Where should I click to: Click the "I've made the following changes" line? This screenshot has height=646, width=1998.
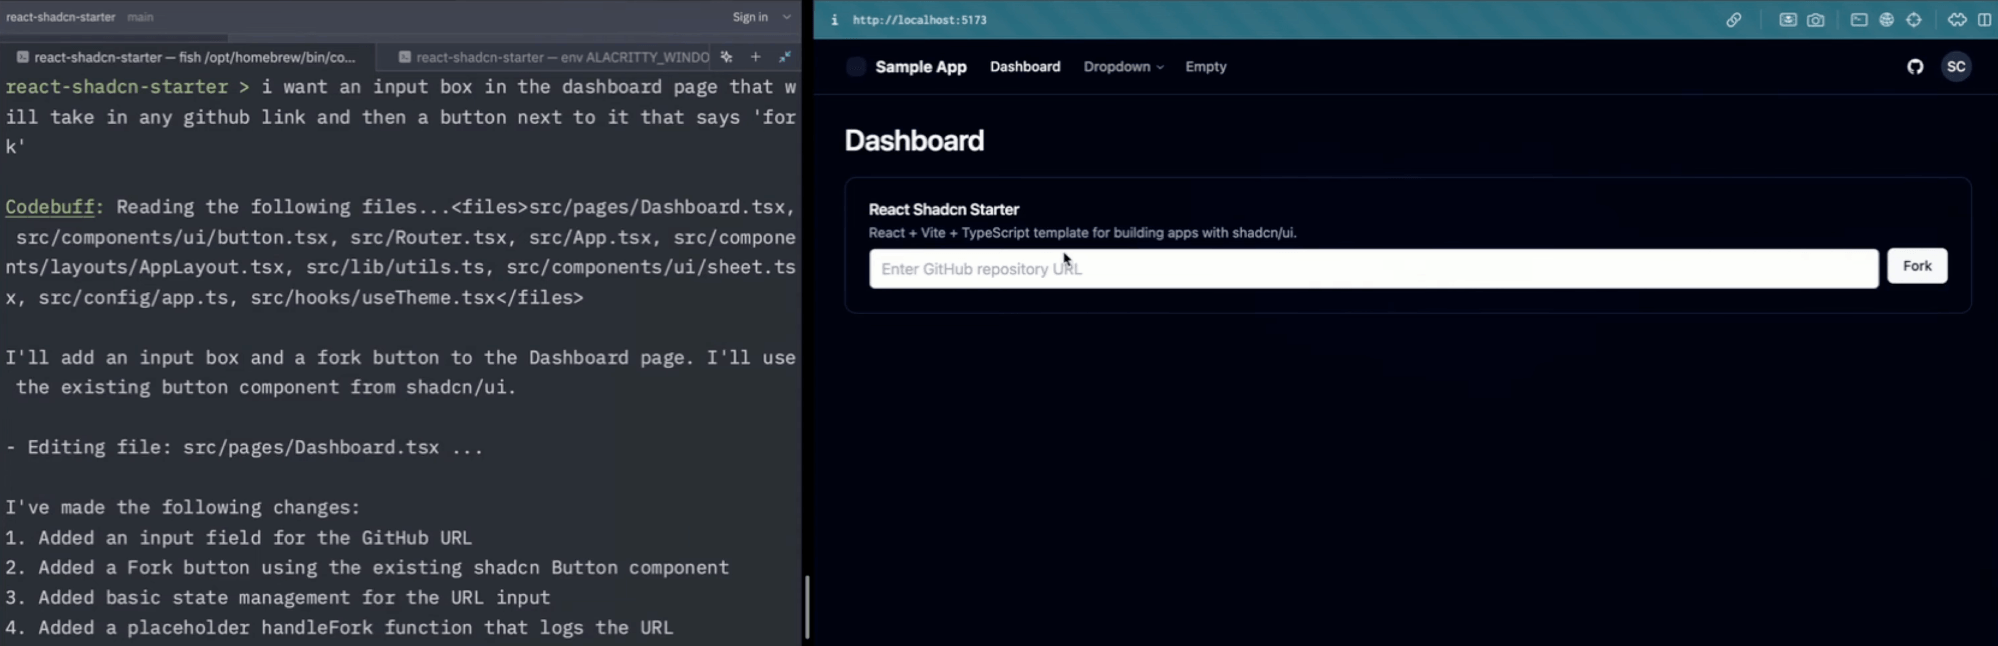[183, 507]
